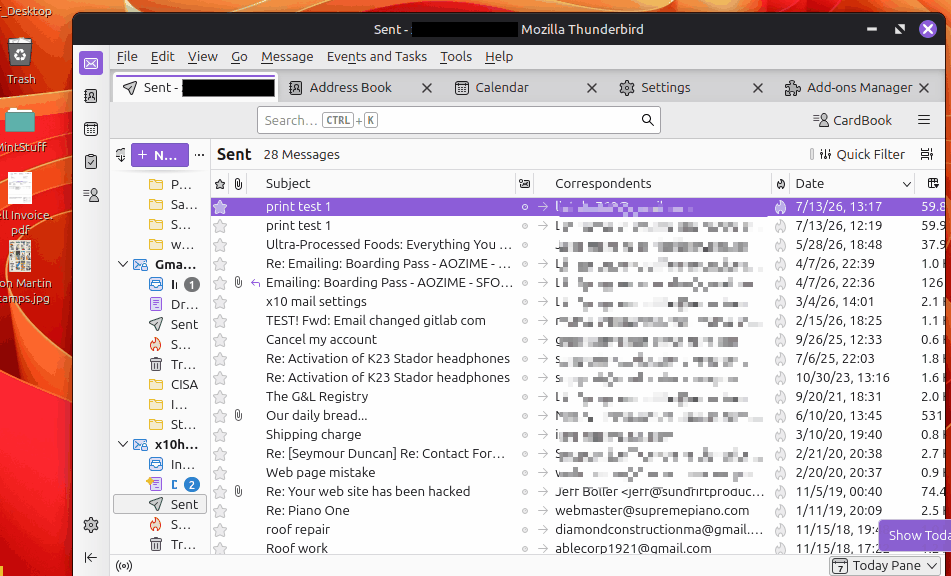Collapse the Gmail account tree
Screen dimensions: 951x576
pos(123,264)
